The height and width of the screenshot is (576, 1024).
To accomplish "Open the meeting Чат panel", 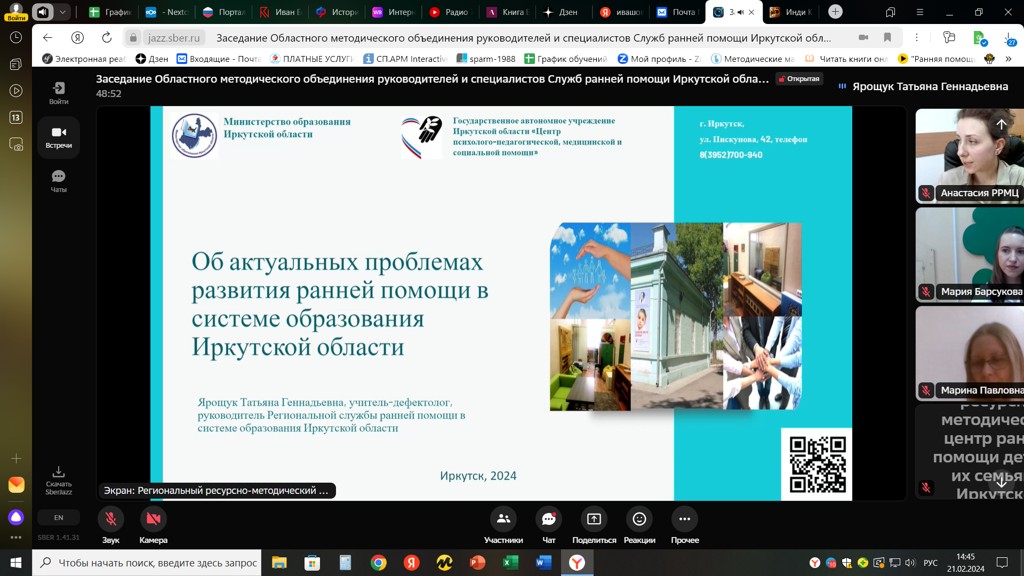I will coord(548,519).
